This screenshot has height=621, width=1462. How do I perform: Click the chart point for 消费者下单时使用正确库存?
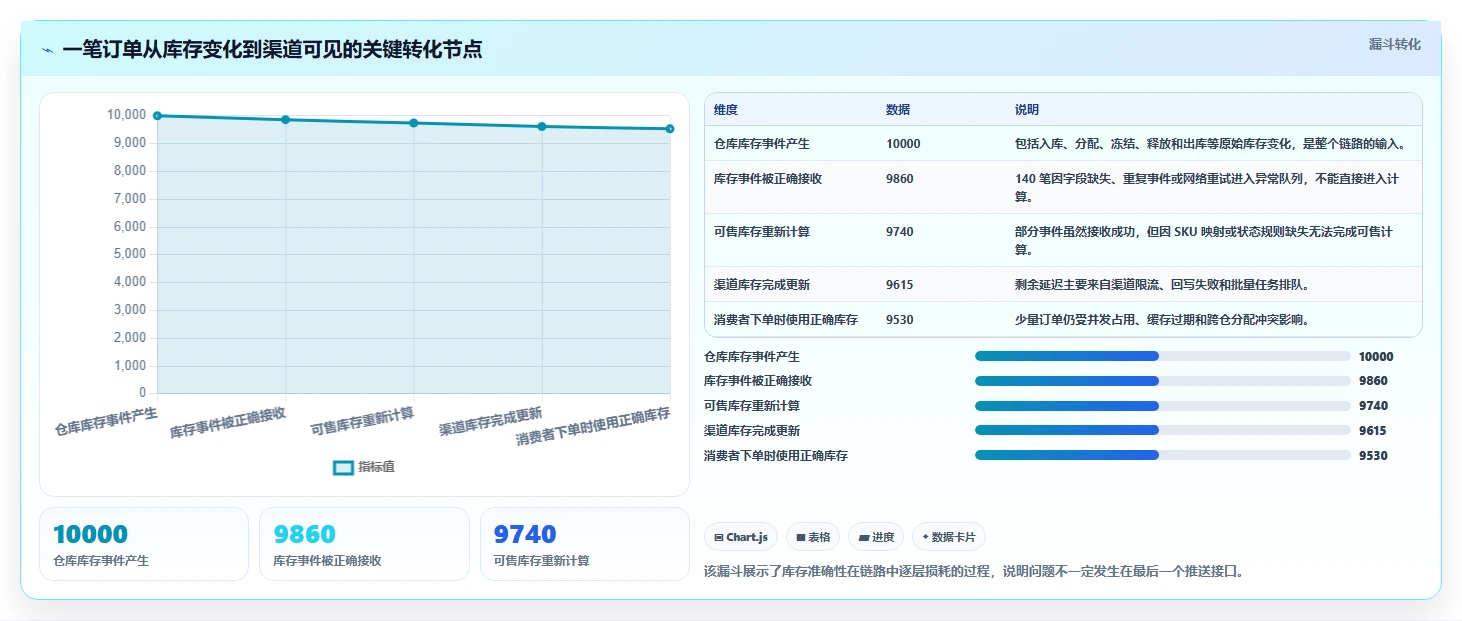tap(670, 129)
